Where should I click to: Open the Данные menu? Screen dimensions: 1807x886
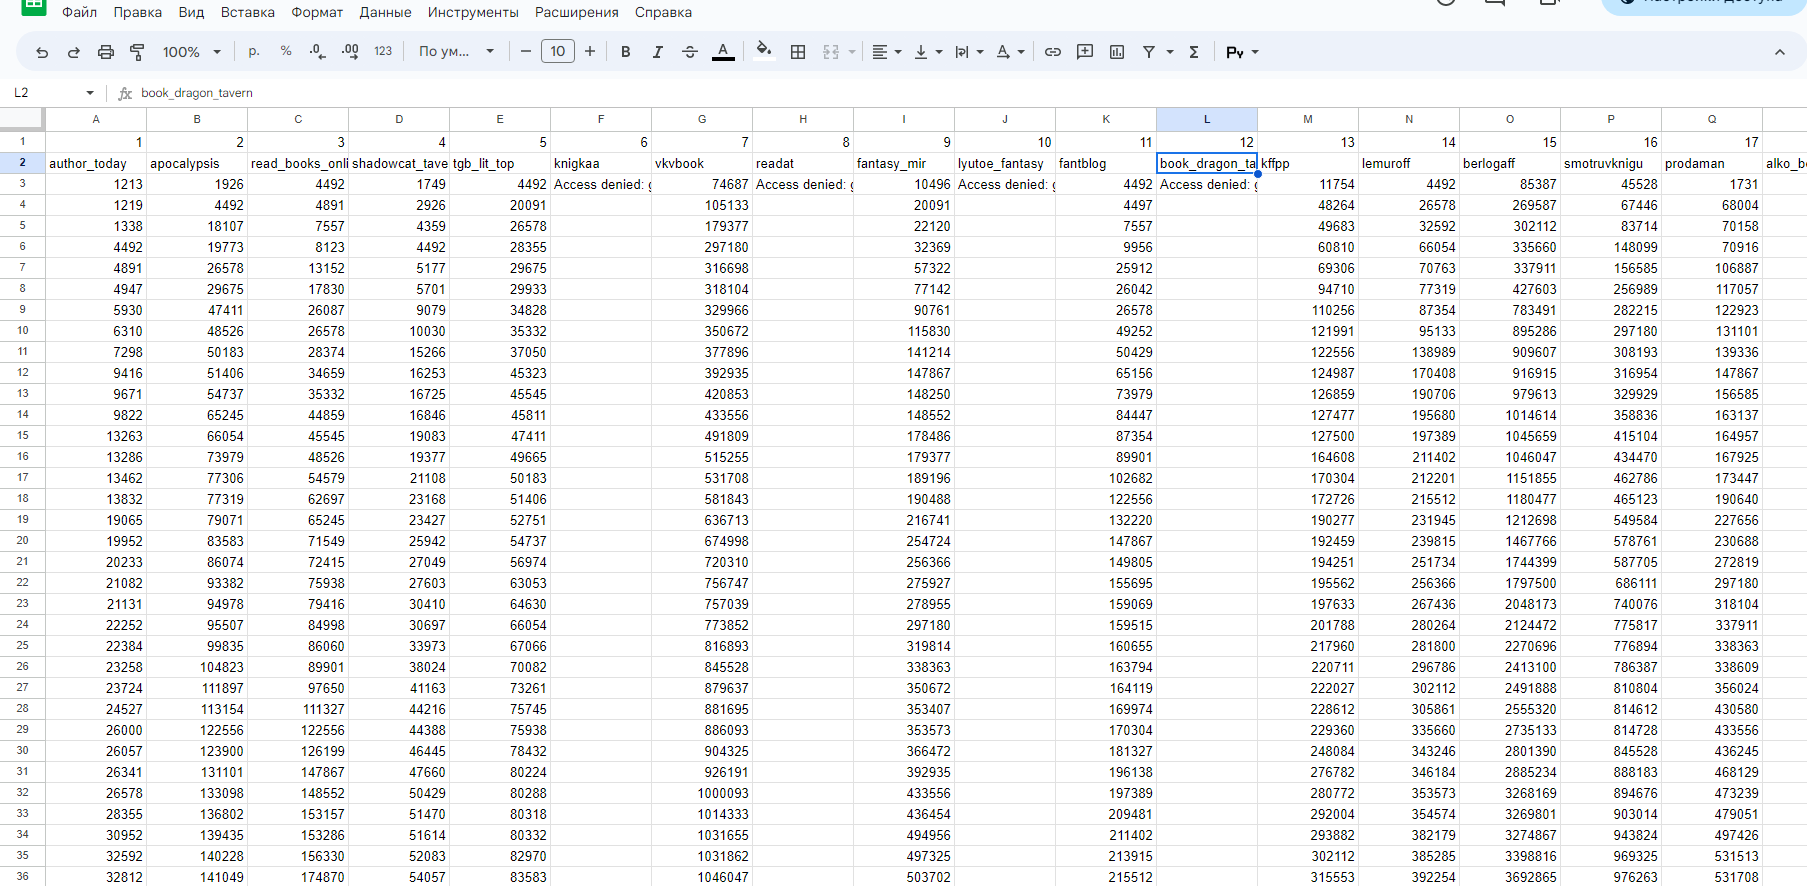pos(385,12)
